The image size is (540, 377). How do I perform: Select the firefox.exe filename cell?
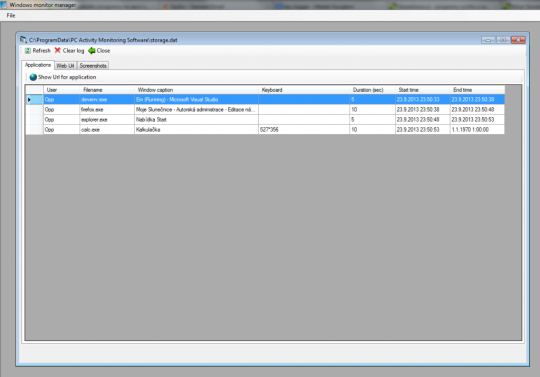[x=107, y=109]
